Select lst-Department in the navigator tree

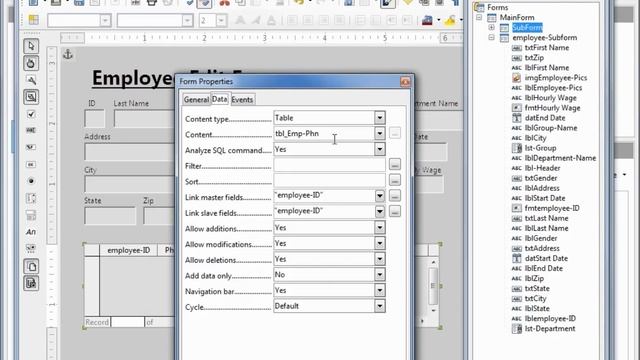point(550,329)
